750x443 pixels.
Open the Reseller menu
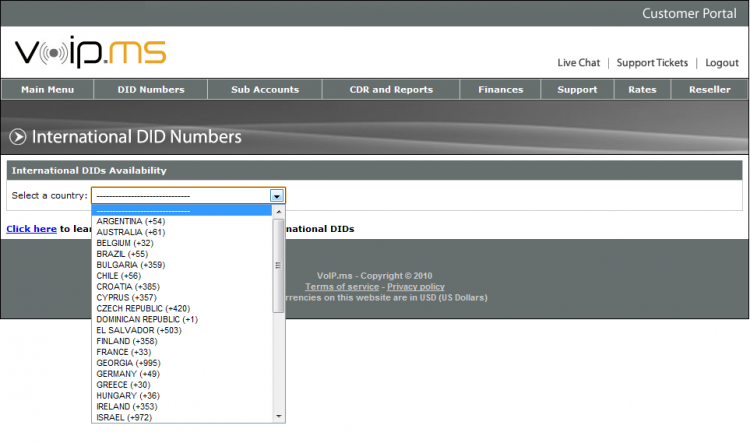coord(709,89)
